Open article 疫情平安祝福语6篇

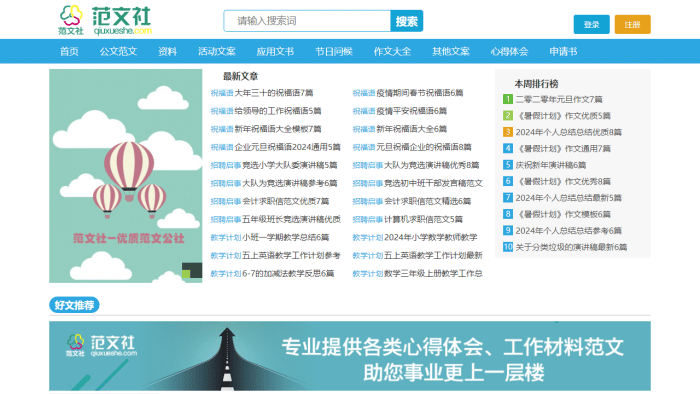point(412,111)
